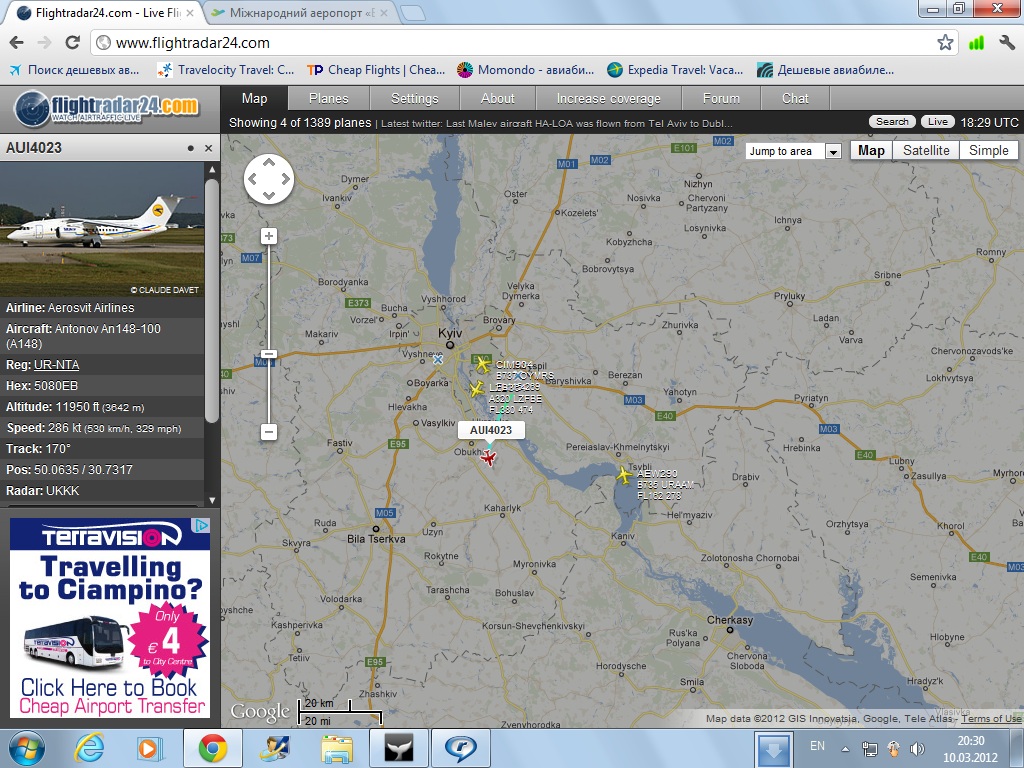The height and width of the screenshot is (768, 1024).
Task: Bookmark this page with the star icon
Action: [x=945, y=43]
